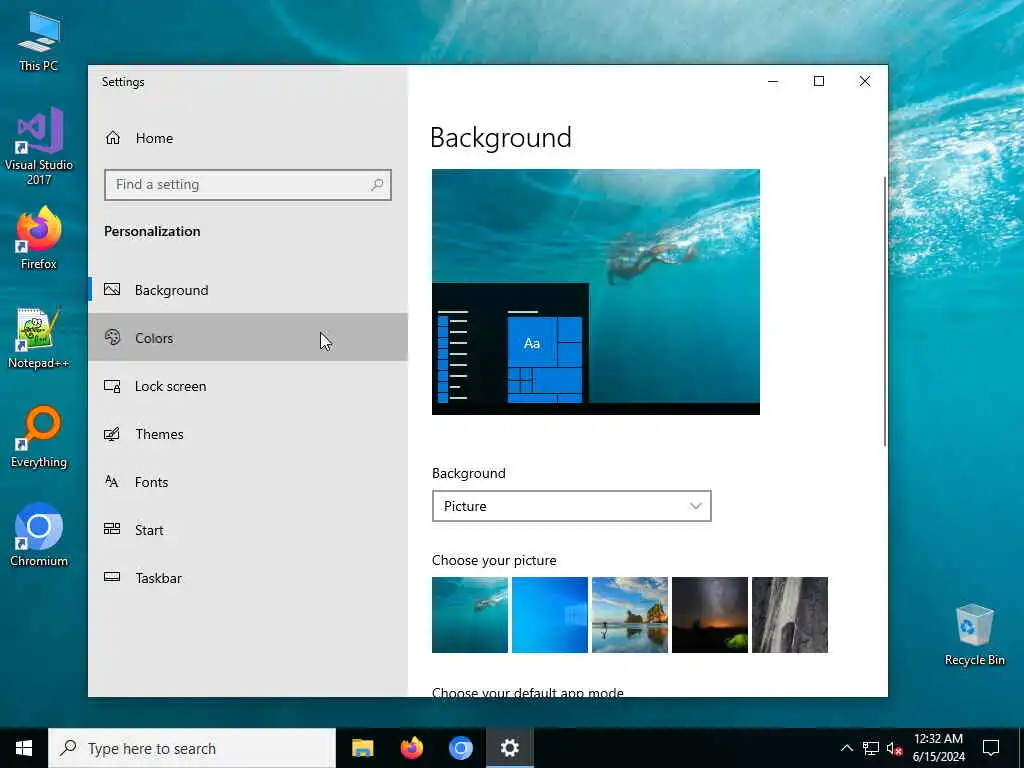
Task: Click the Lock screen icon
Action: point(112,386)
